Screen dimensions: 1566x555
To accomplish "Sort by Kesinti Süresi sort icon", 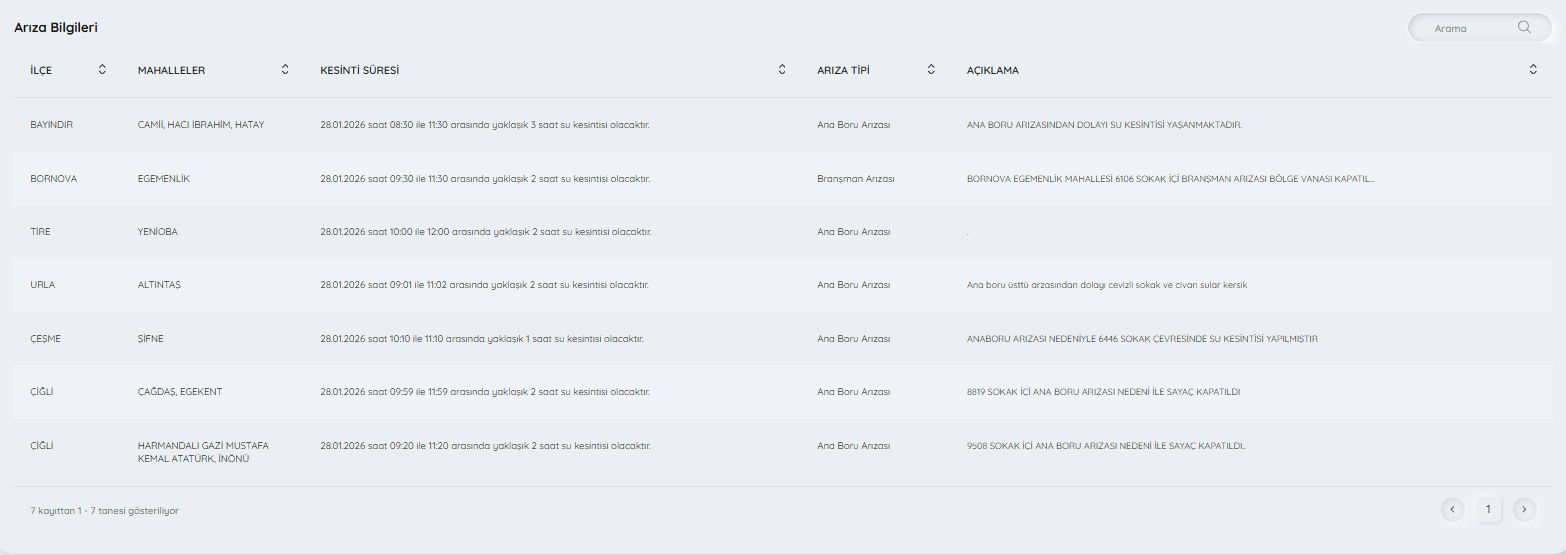I will point(782,69).
